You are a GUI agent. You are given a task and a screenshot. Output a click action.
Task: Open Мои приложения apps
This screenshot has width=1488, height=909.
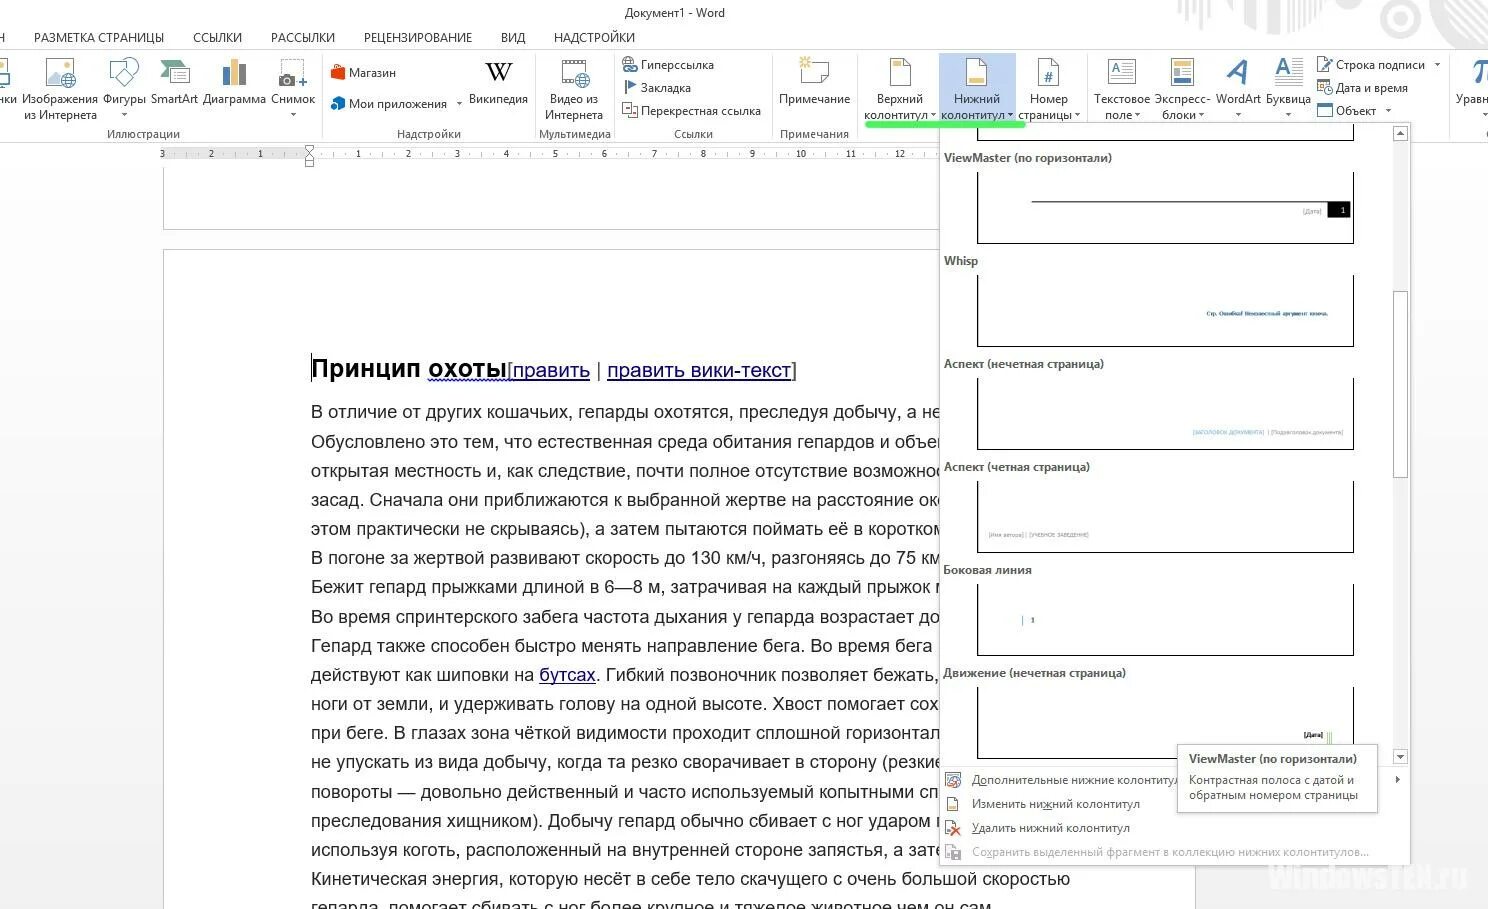tap(389, 104)
